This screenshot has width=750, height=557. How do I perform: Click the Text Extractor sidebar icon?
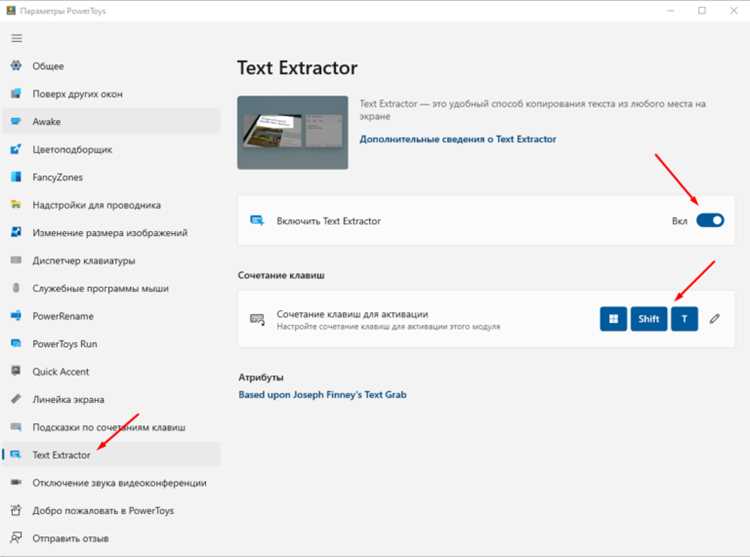click(16, 454)
